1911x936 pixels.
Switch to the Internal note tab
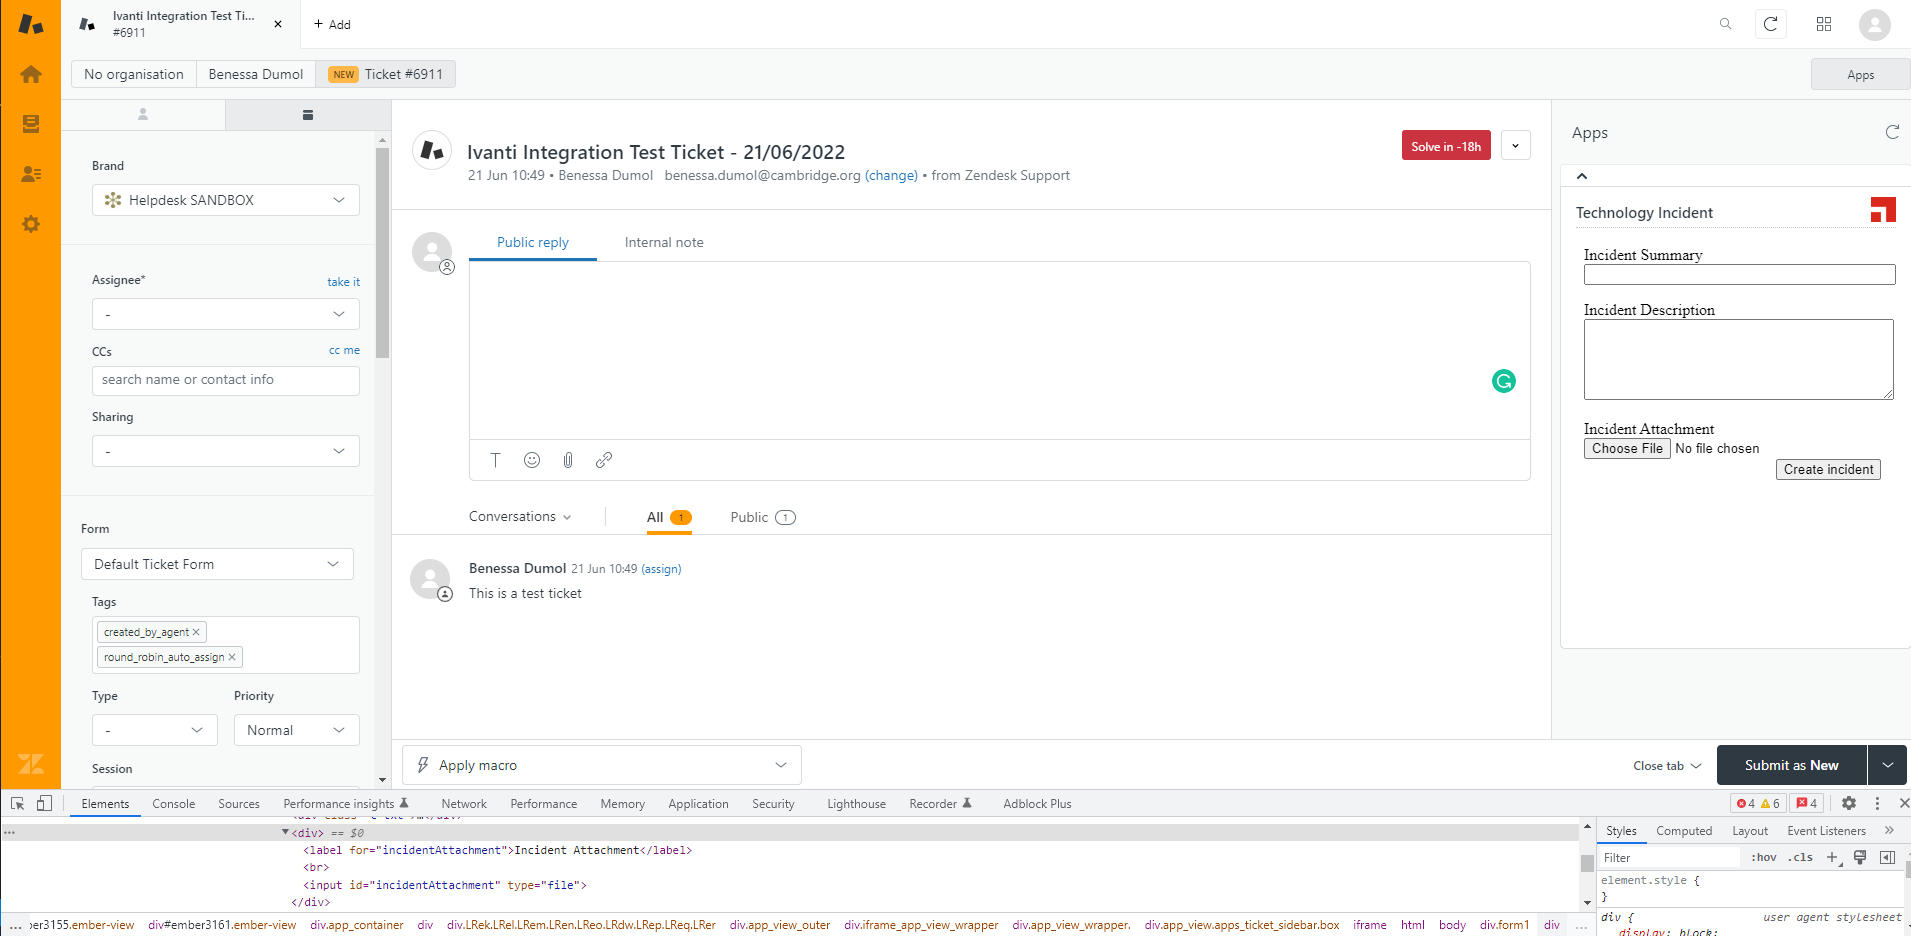click(x=664, y=242)
